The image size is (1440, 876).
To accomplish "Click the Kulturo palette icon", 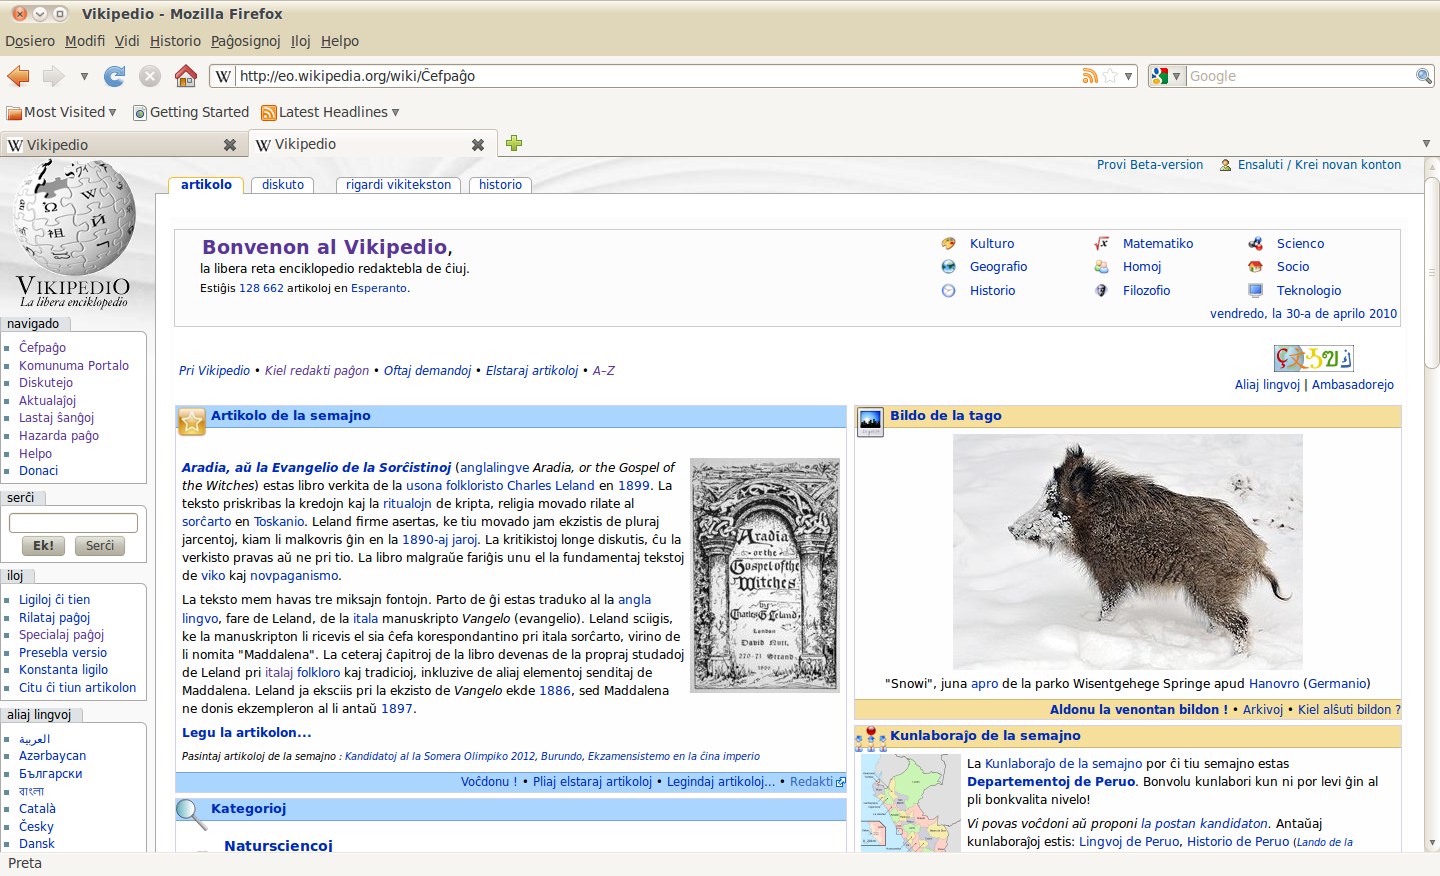I will coord(948,243).
